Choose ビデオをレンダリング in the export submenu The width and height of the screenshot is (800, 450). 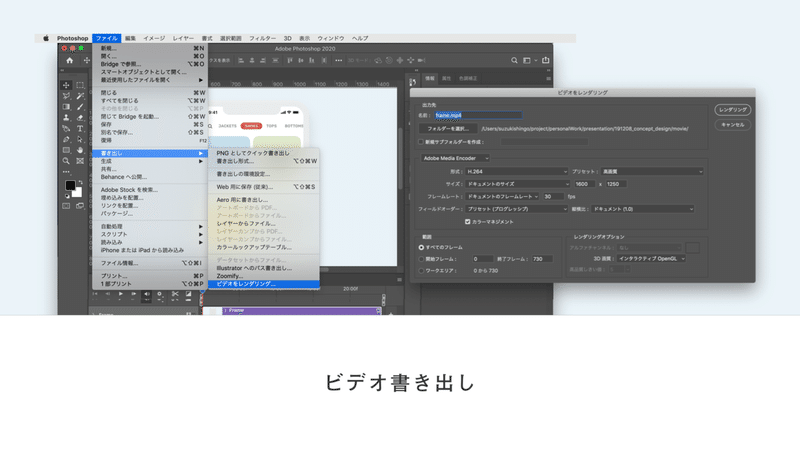click(264, 284)
